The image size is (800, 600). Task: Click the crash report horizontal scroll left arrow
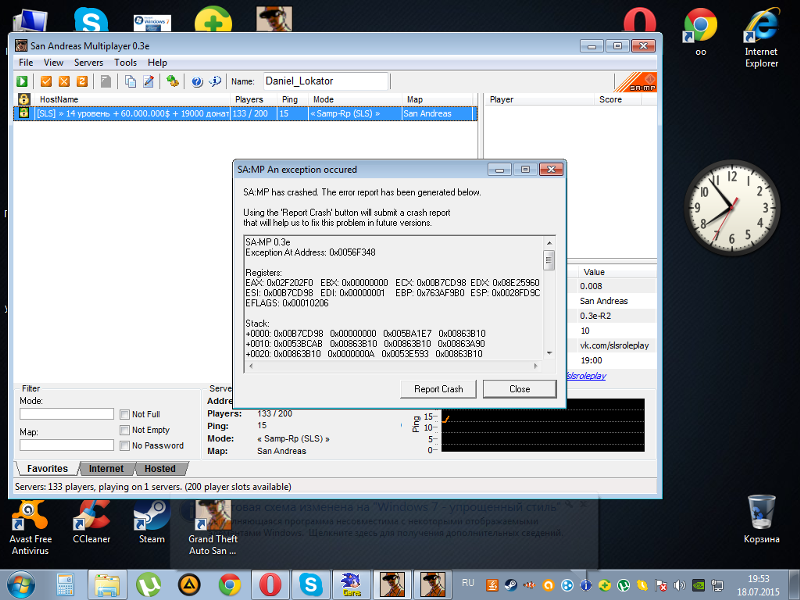[251, 366]
